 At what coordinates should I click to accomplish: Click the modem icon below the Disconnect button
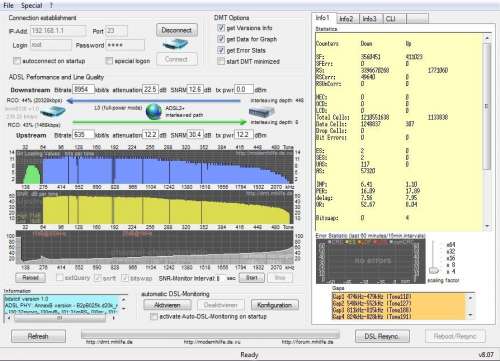[x=175, y=44]
